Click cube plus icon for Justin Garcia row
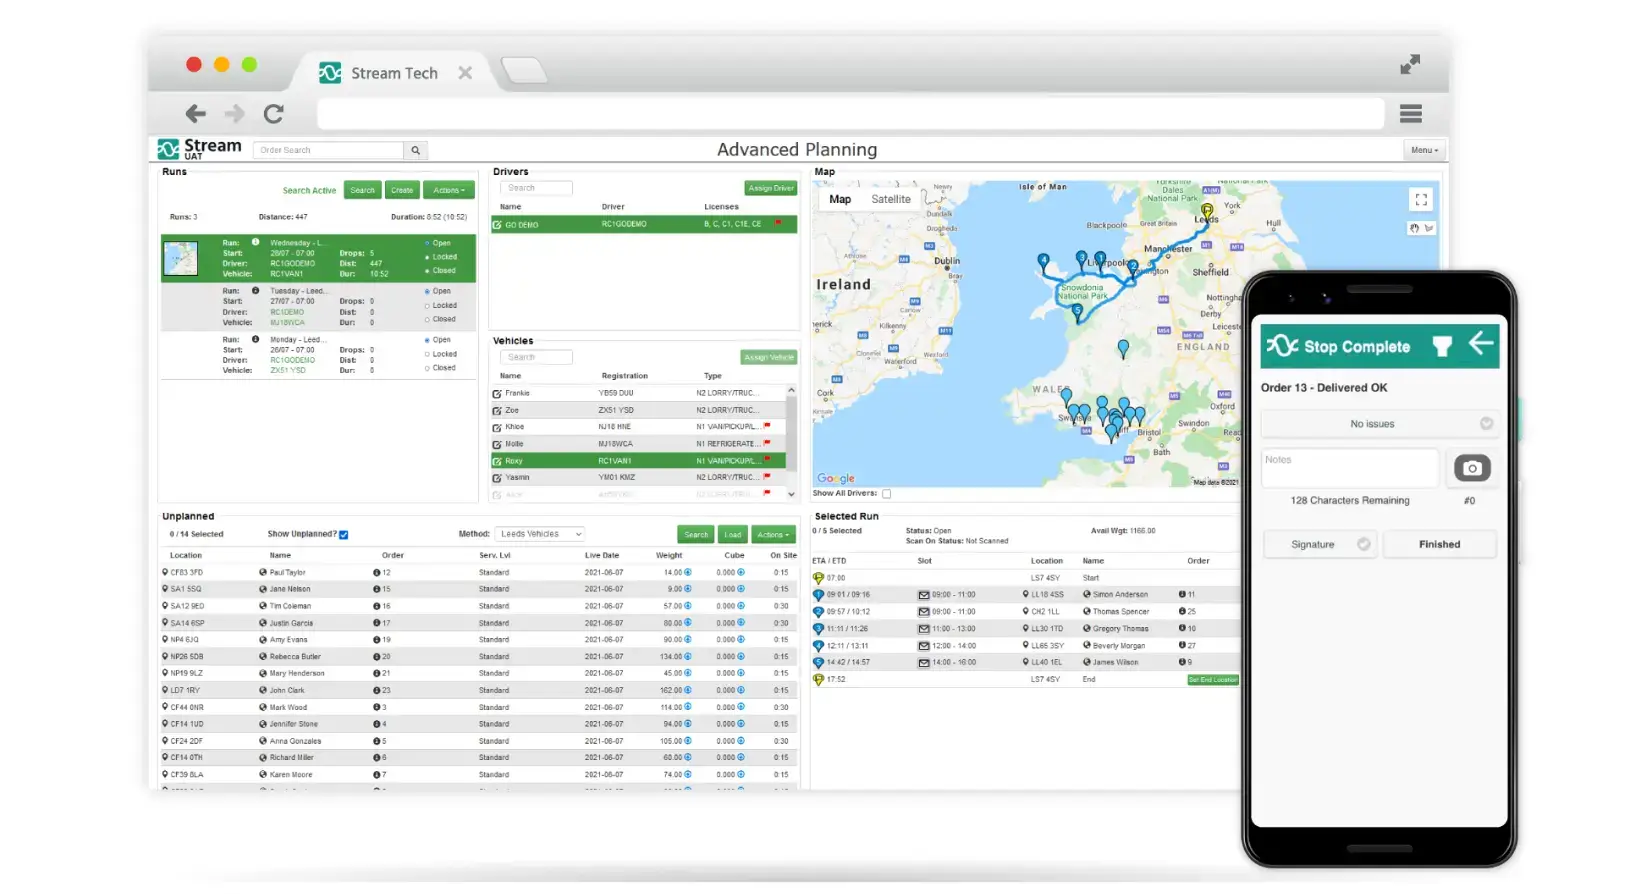This screenshot has height=894, width=1625. (741, 623)
